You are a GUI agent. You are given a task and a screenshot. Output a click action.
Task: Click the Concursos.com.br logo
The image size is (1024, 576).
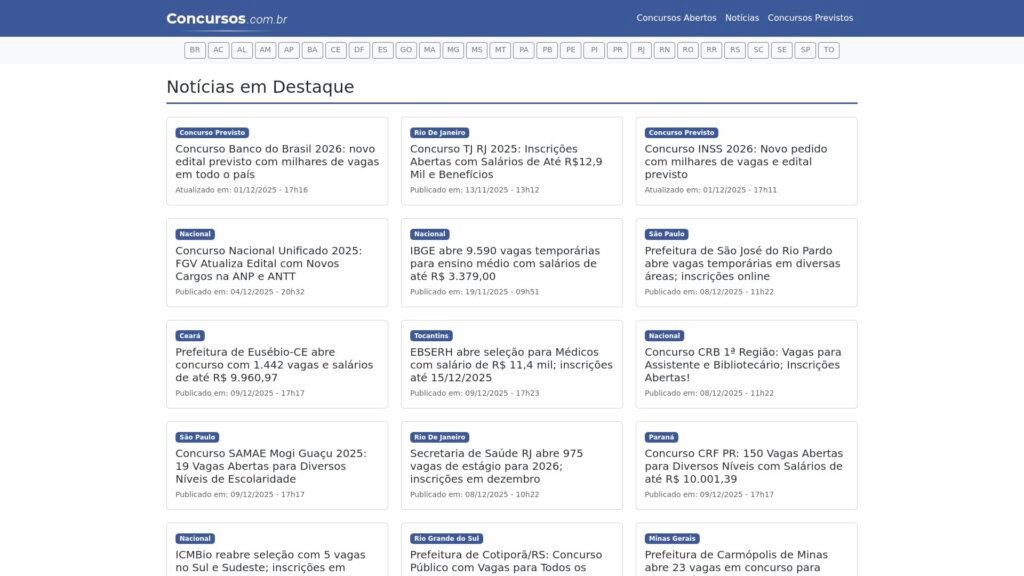coord(227,18)
